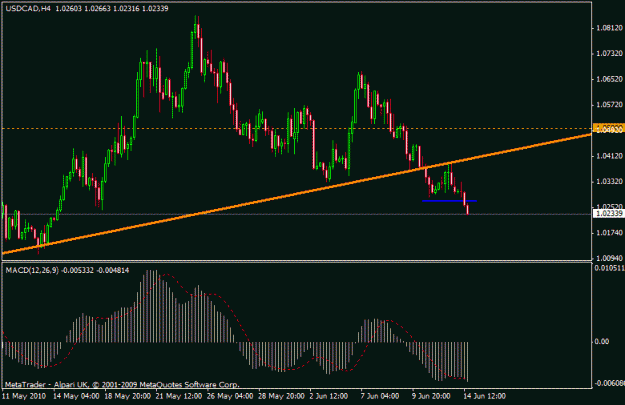This screenshot has height=405, width=625.
Task: Click the 2 Jun 12:00 time label
Action: (329, 396)
